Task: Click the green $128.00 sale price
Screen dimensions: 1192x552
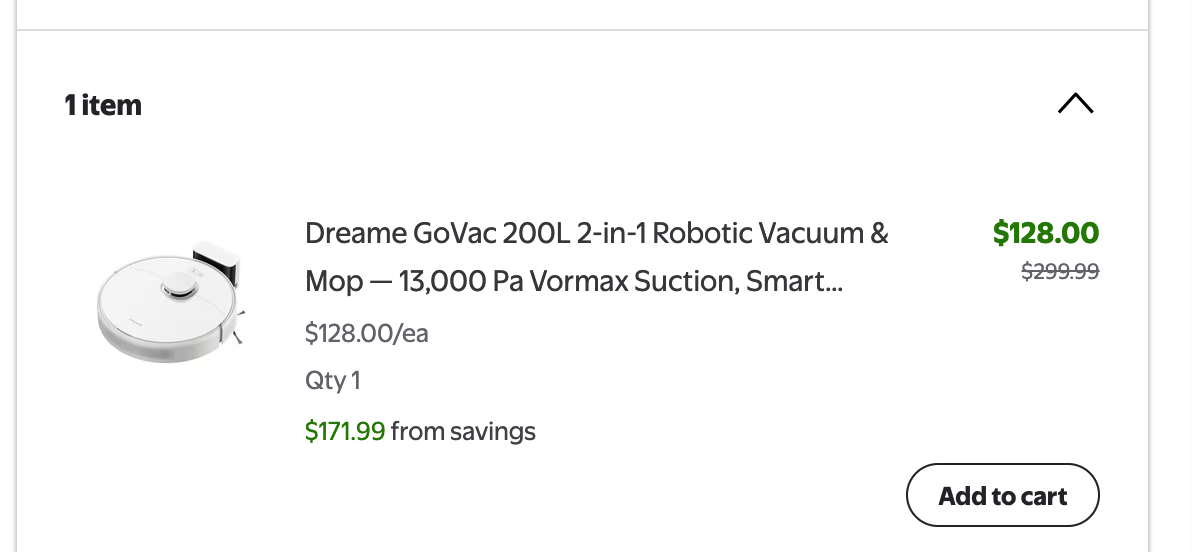Action: click(x=1045, y=233)
